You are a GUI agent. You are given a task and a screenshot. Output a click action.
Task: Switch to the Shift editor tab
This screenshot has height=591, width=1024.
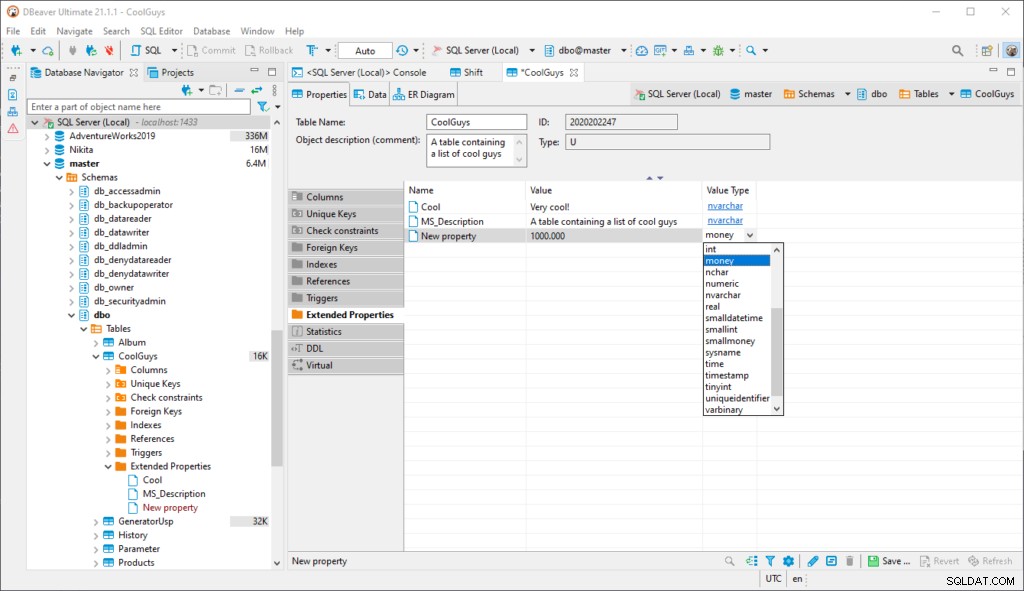[466, 72]
